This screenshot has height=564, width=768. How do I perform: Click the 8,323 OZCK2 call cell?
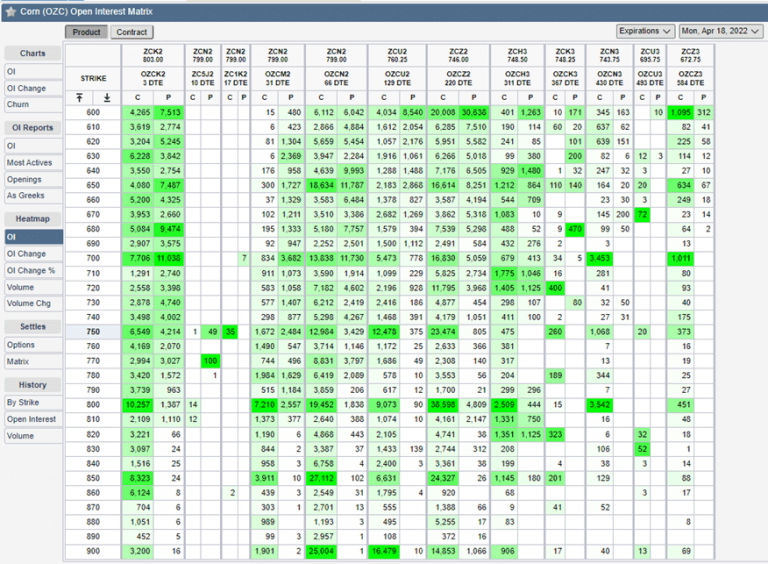pyautogui.click(x=138, y=478)
